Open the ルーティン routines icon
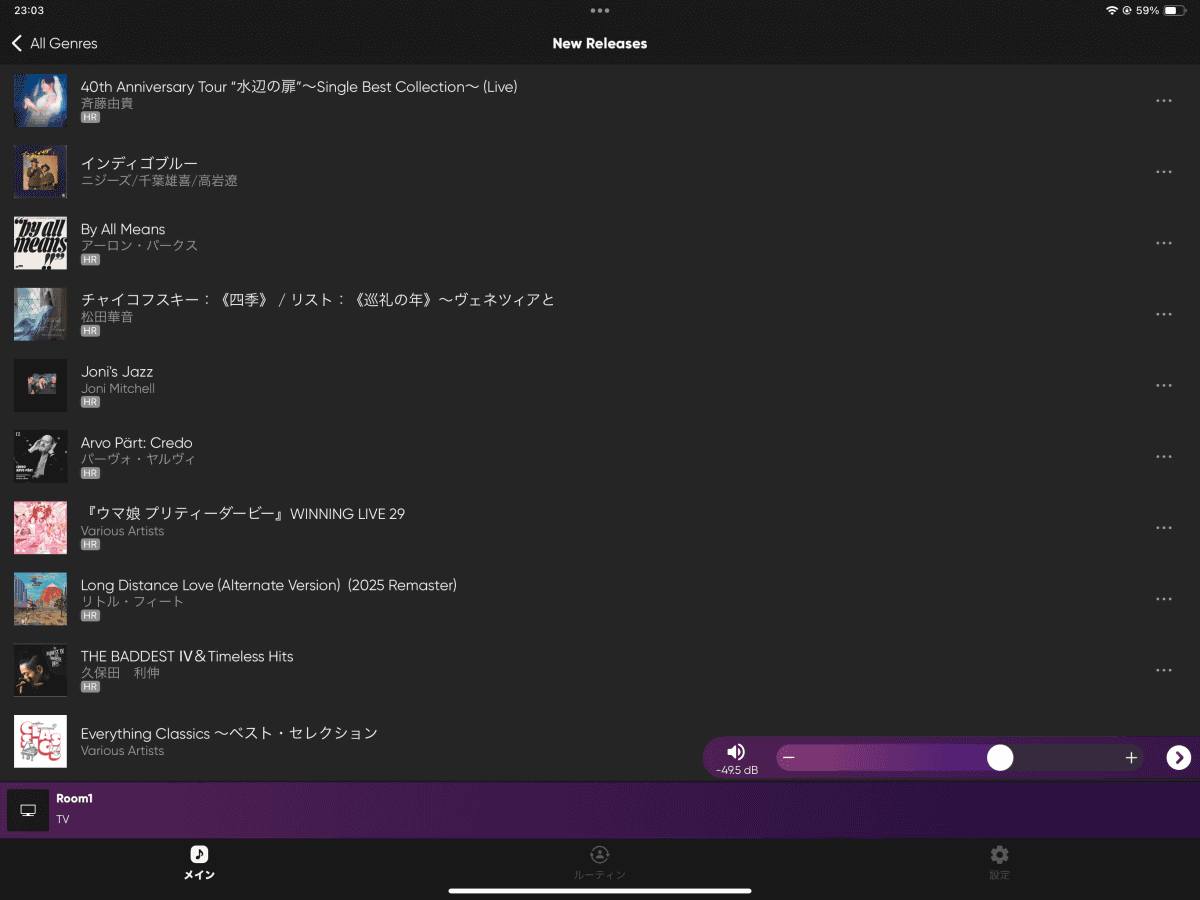1200x900 pixels. point(599,856)
